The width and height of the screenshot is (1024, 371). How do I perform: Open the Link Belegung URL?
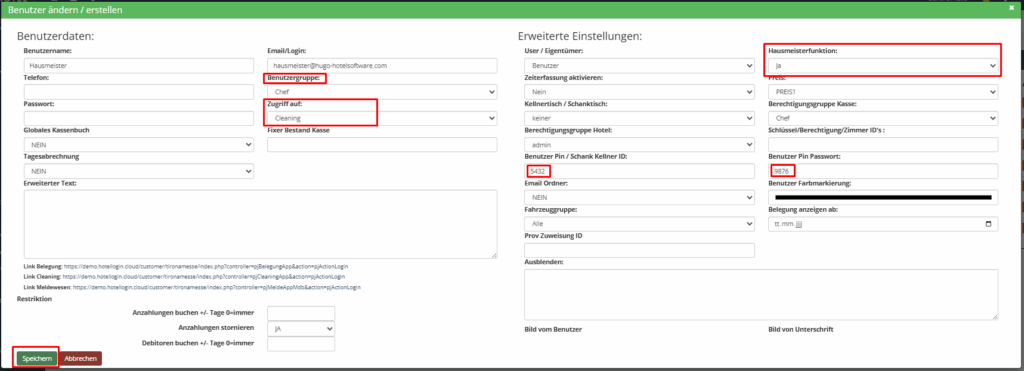[x=206, y=266]
